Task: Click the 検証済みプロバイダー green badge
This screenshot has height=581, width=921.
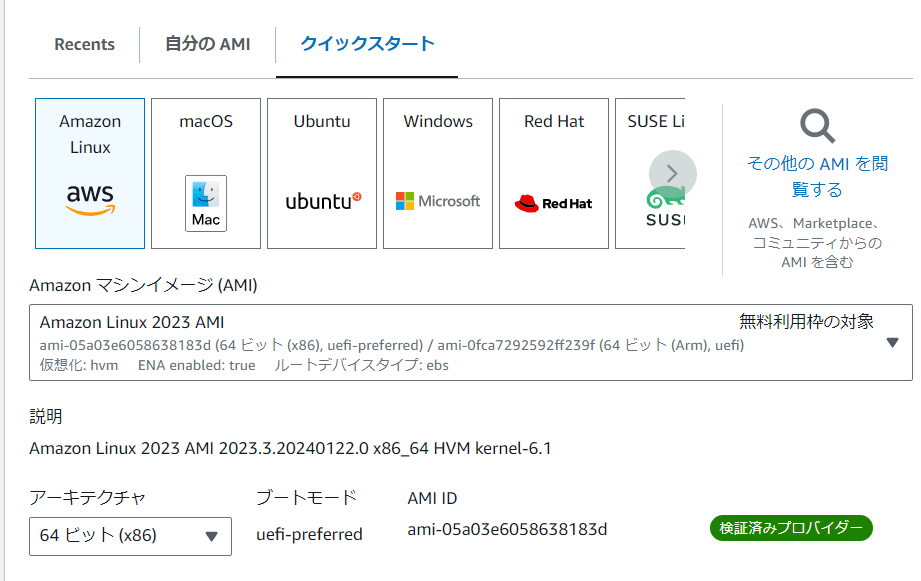Action: (x=791, y=528)
